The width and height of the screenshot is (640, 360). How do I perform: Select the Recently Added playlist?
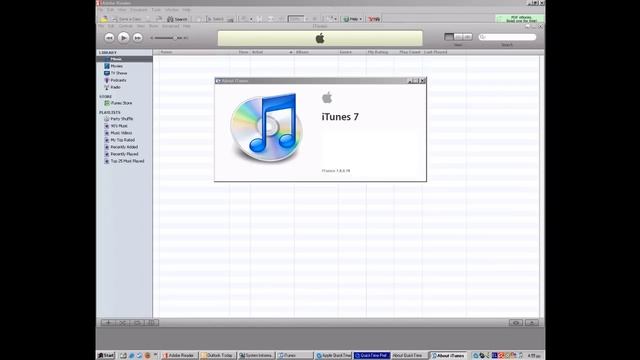coord(124,147)
